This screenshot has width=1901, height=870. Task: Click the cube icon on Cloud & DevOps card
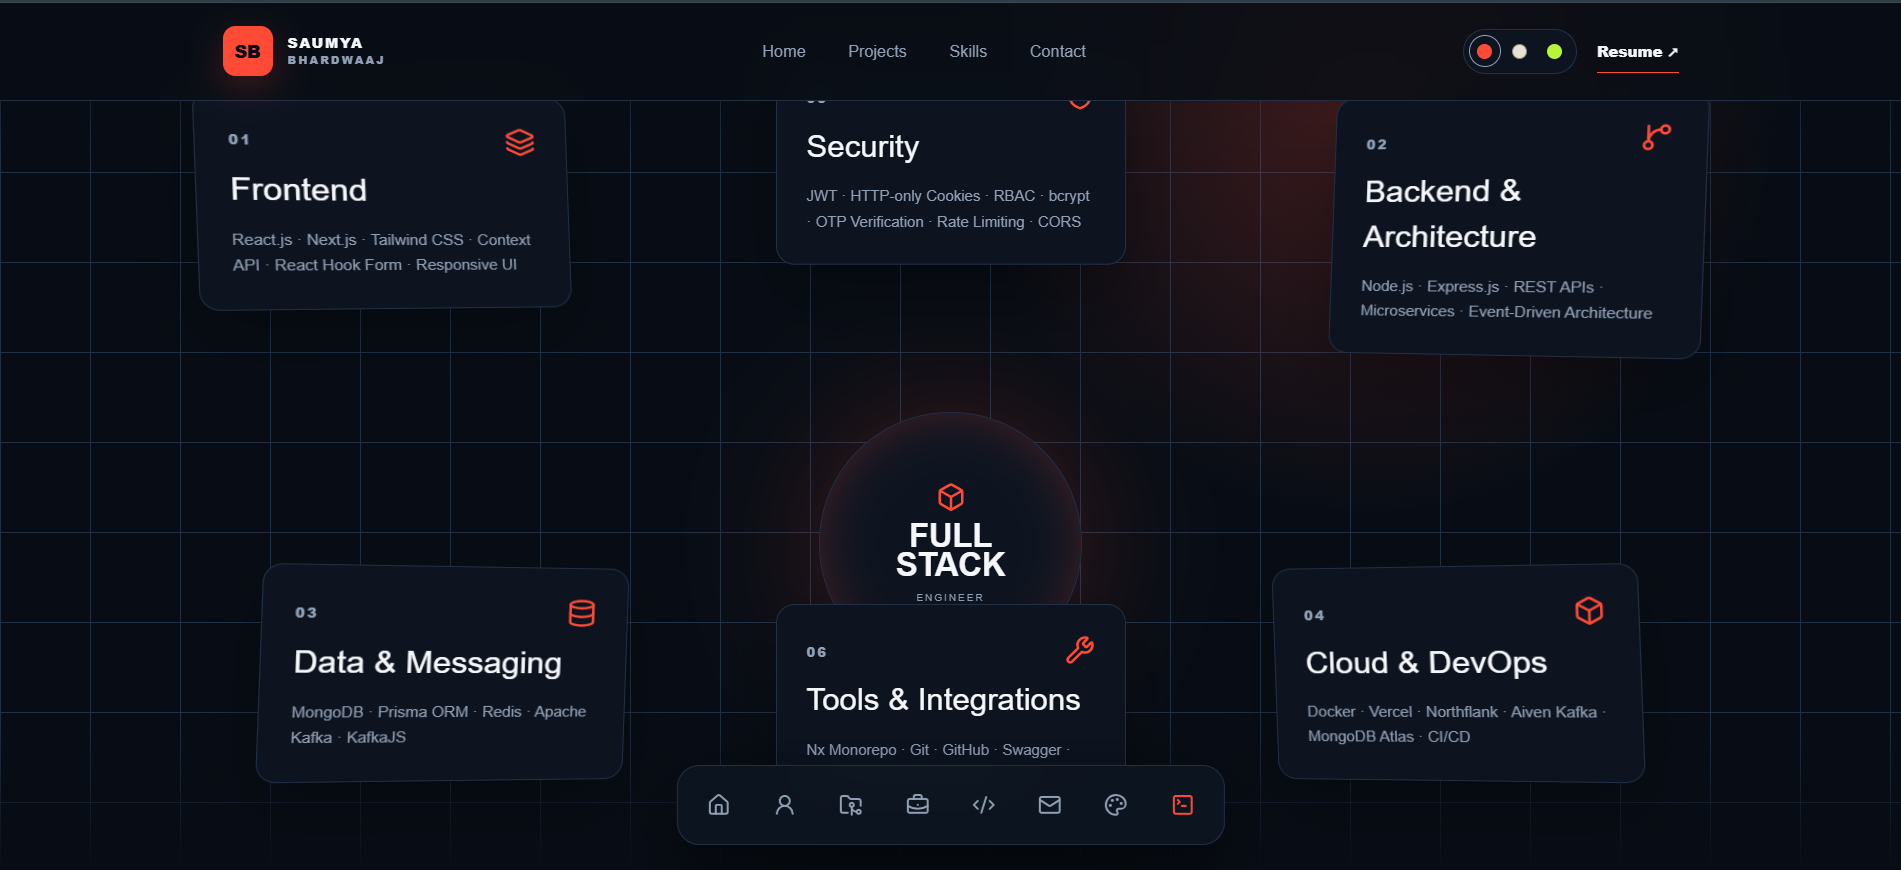(1589, 610)
